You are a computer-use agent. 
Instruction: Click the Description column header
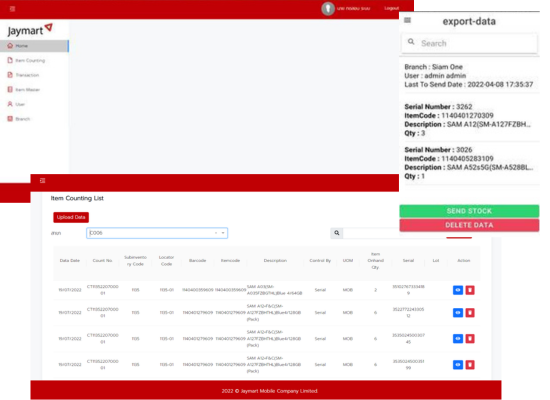tap(275, 261)
